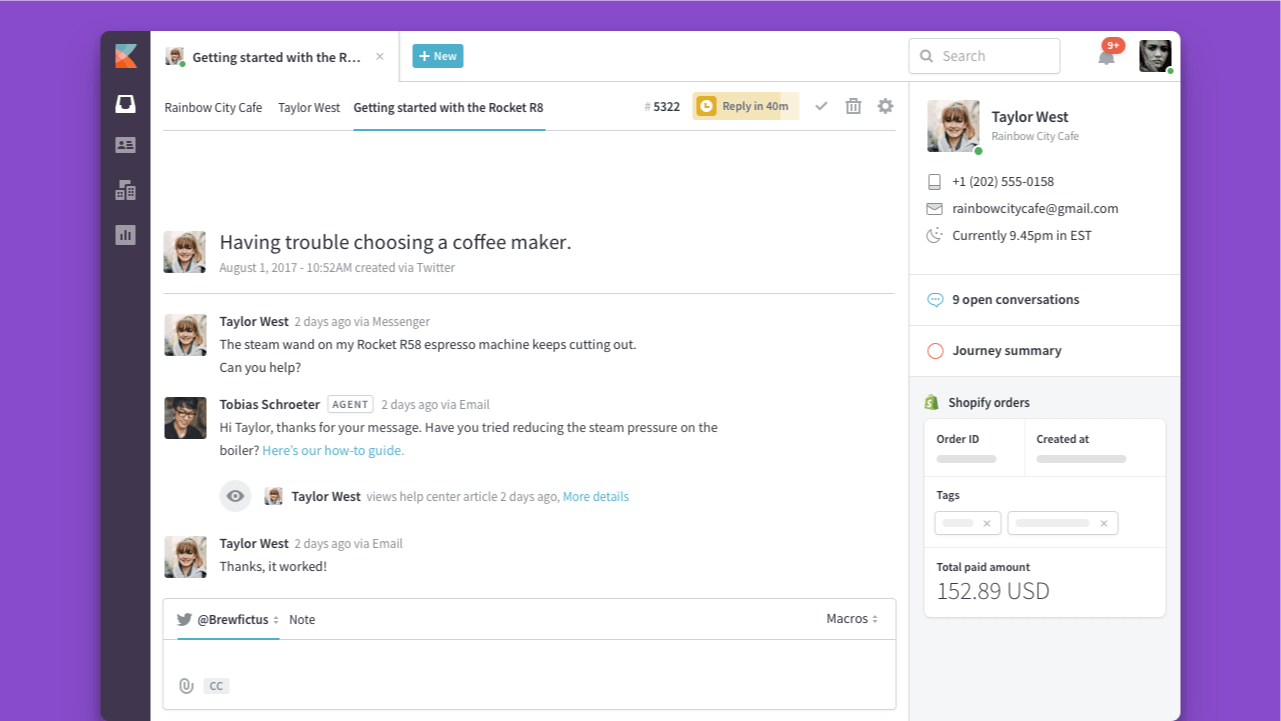Click the chat bubble icon by open conversations
This screenshot has width=1281, height=721.
[x=935, y=300]
